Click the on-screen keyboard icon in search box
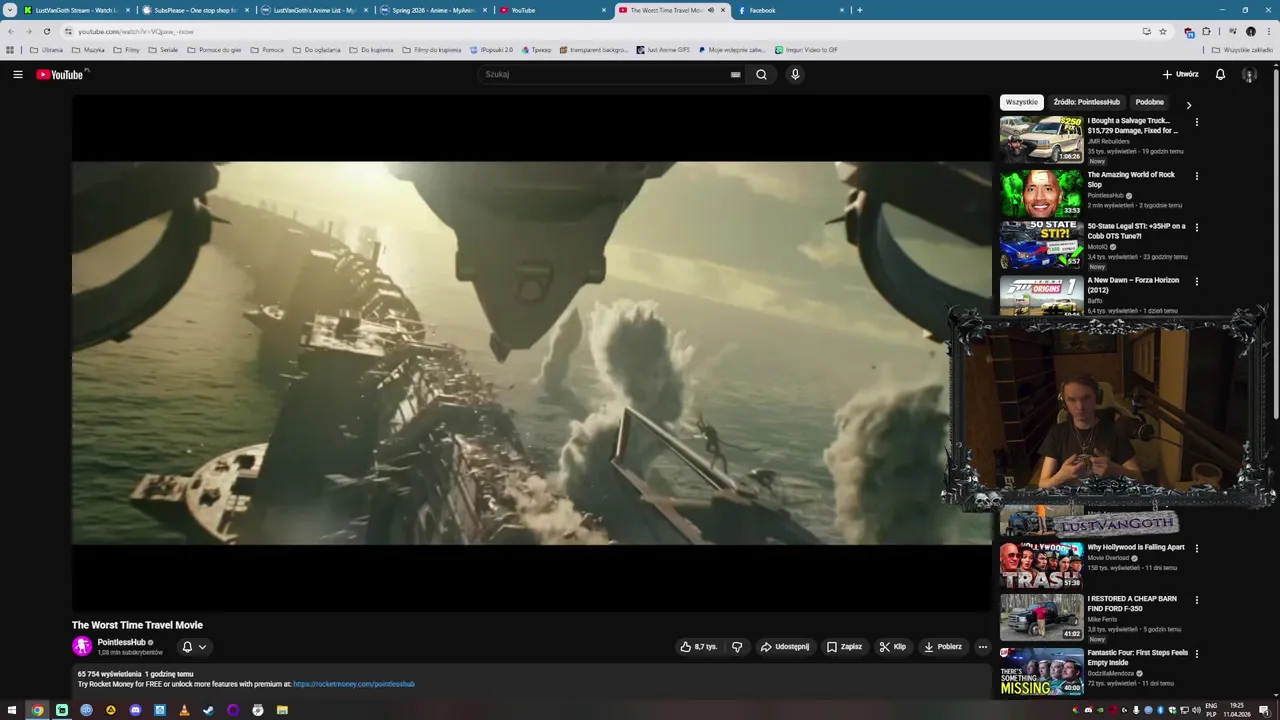This screenshot has width=1280, height=720. point(735,74)
